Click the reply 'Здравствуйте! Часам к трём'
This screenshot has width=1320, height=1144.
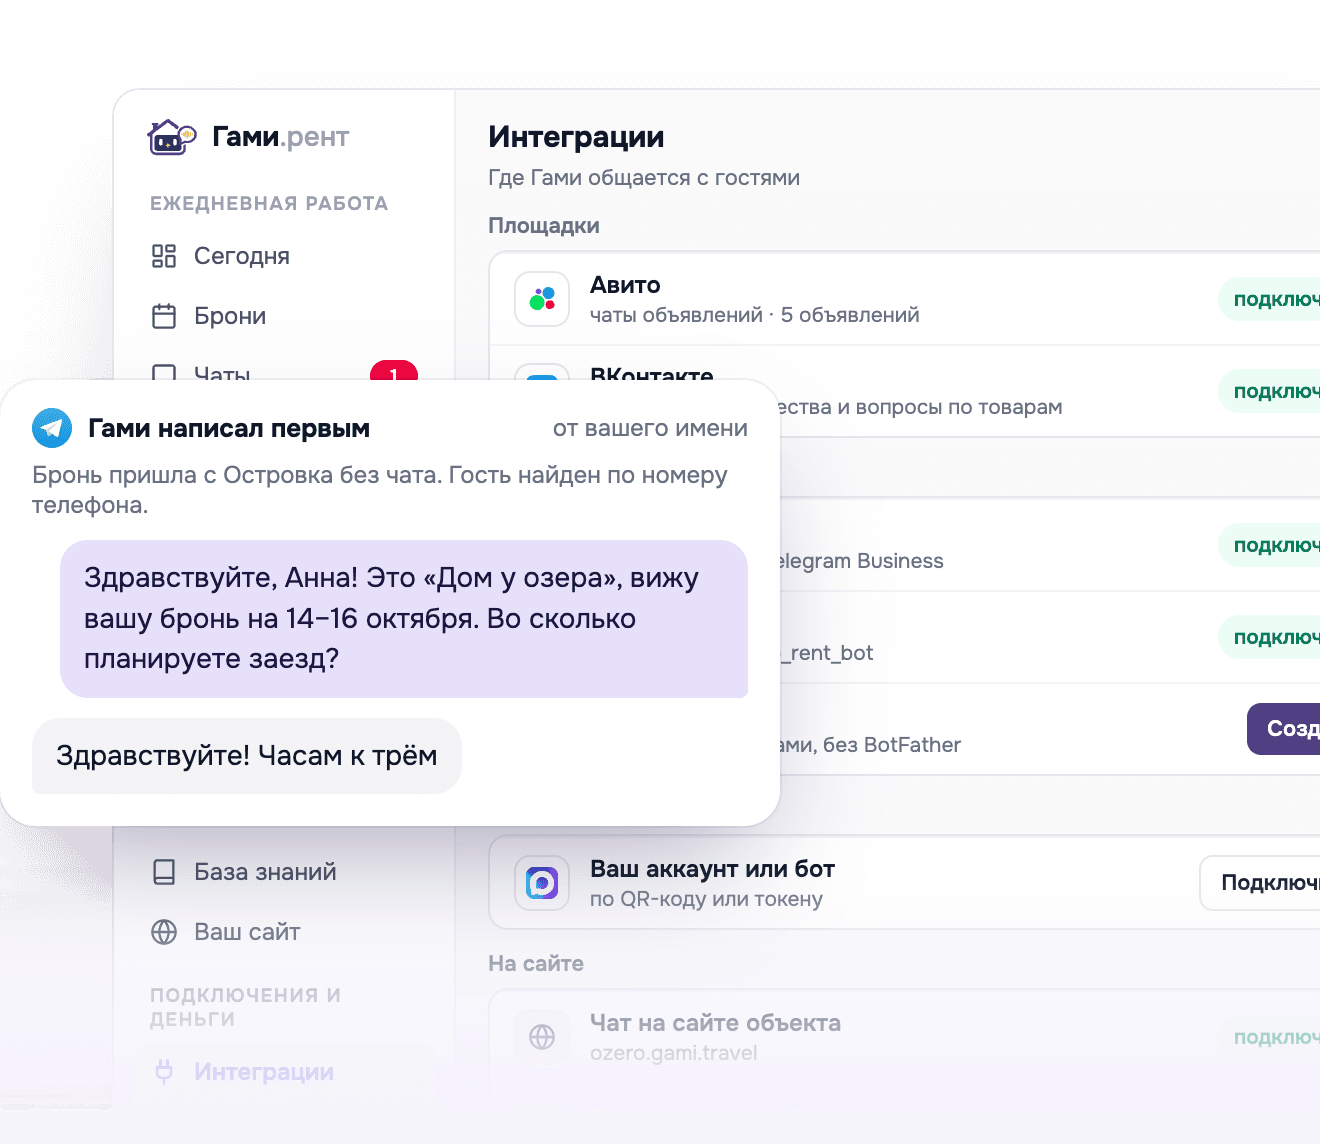coord(247,756)
